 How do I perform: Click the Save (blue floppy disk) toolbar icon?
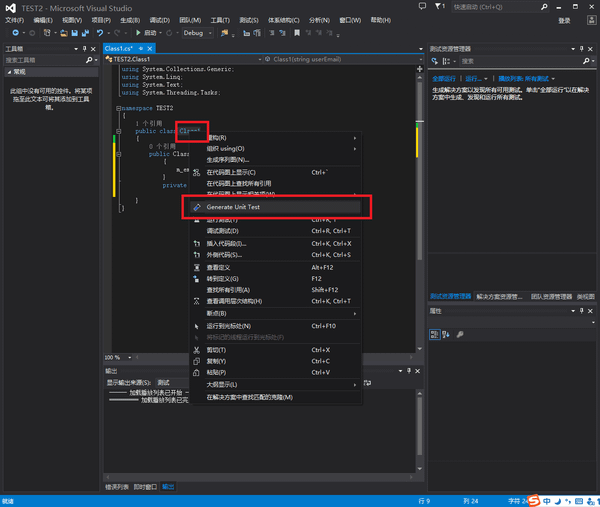click(75, 33)
